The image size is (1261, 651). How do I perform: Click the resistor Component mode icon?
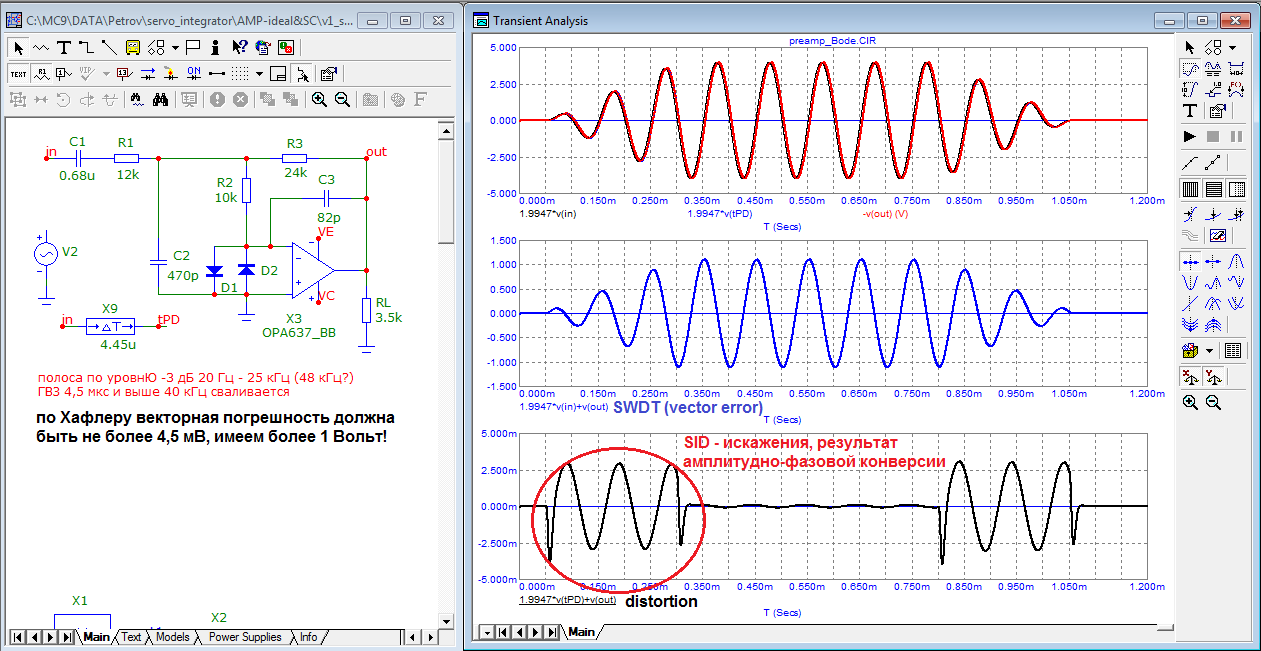click(41, 47)
